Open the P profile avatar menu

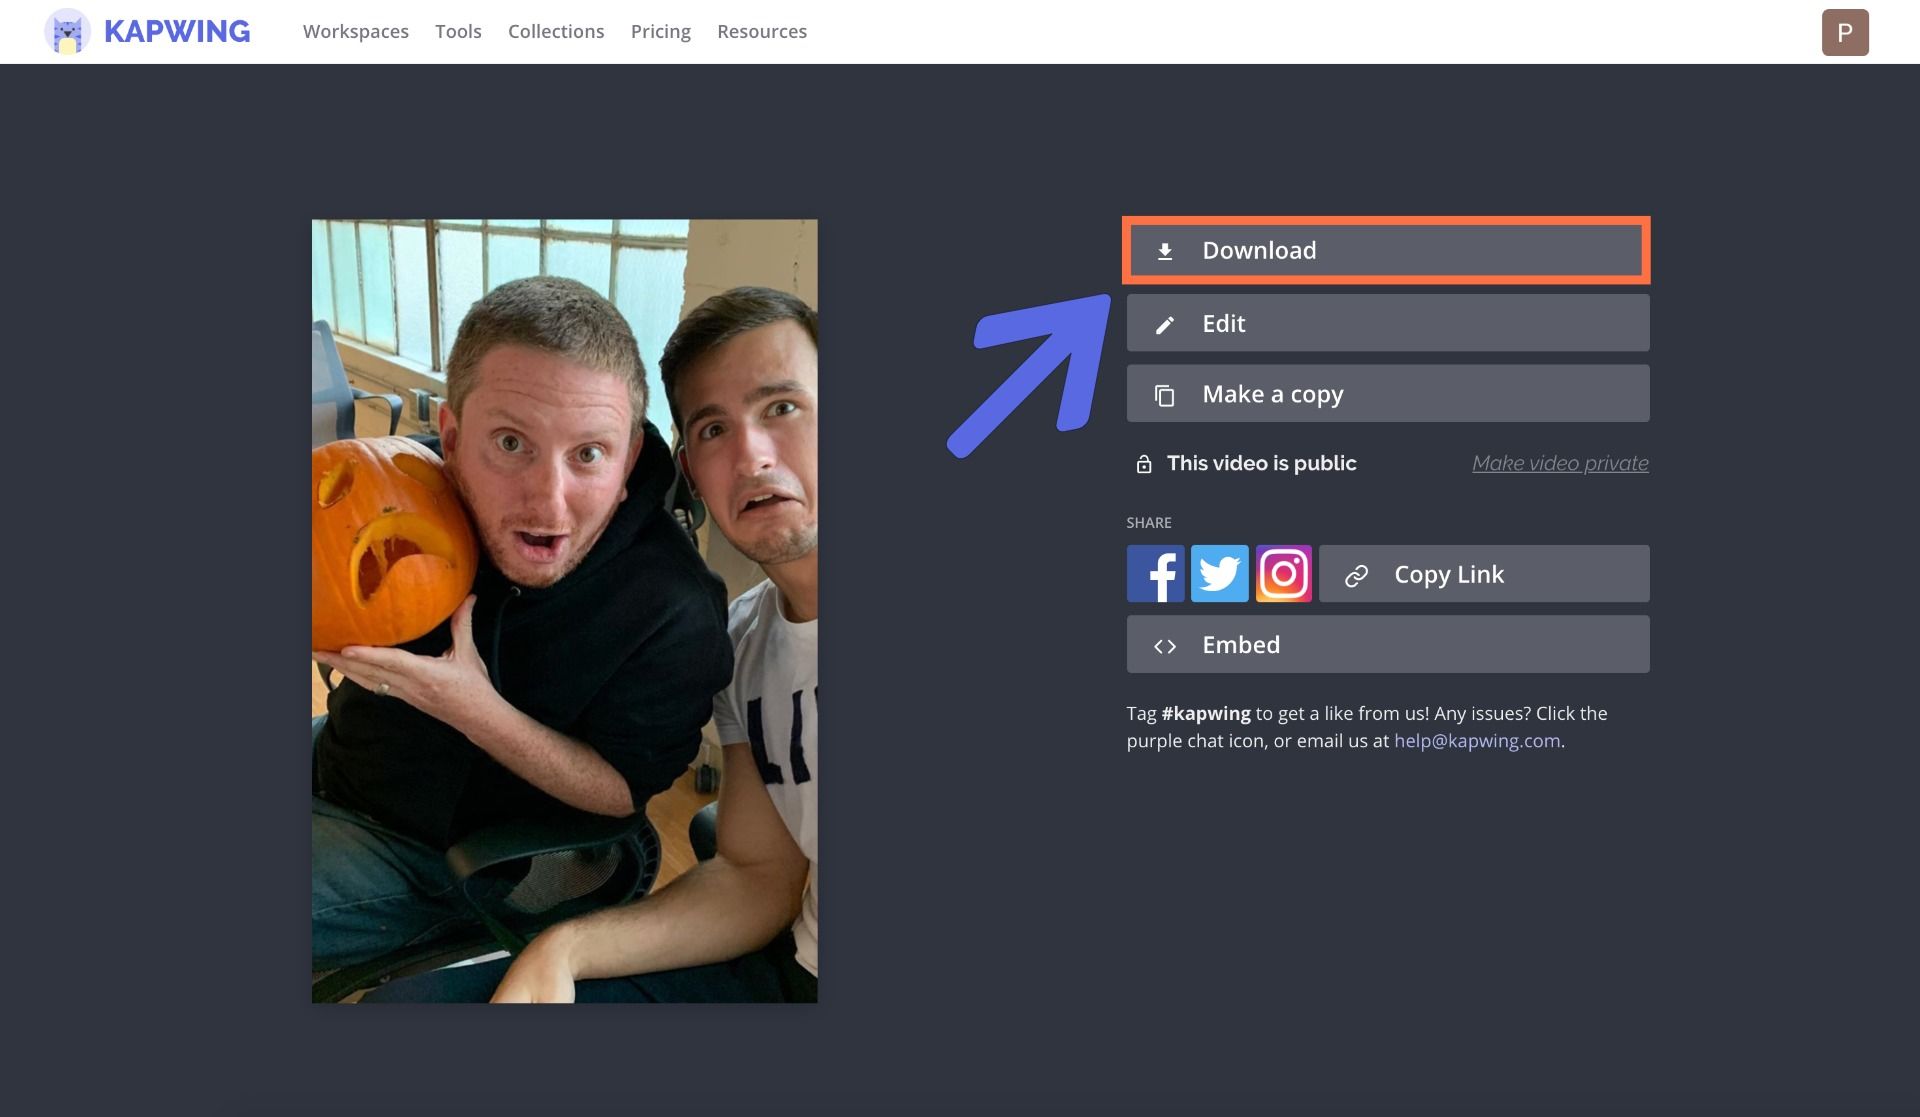coord(1845,32)
